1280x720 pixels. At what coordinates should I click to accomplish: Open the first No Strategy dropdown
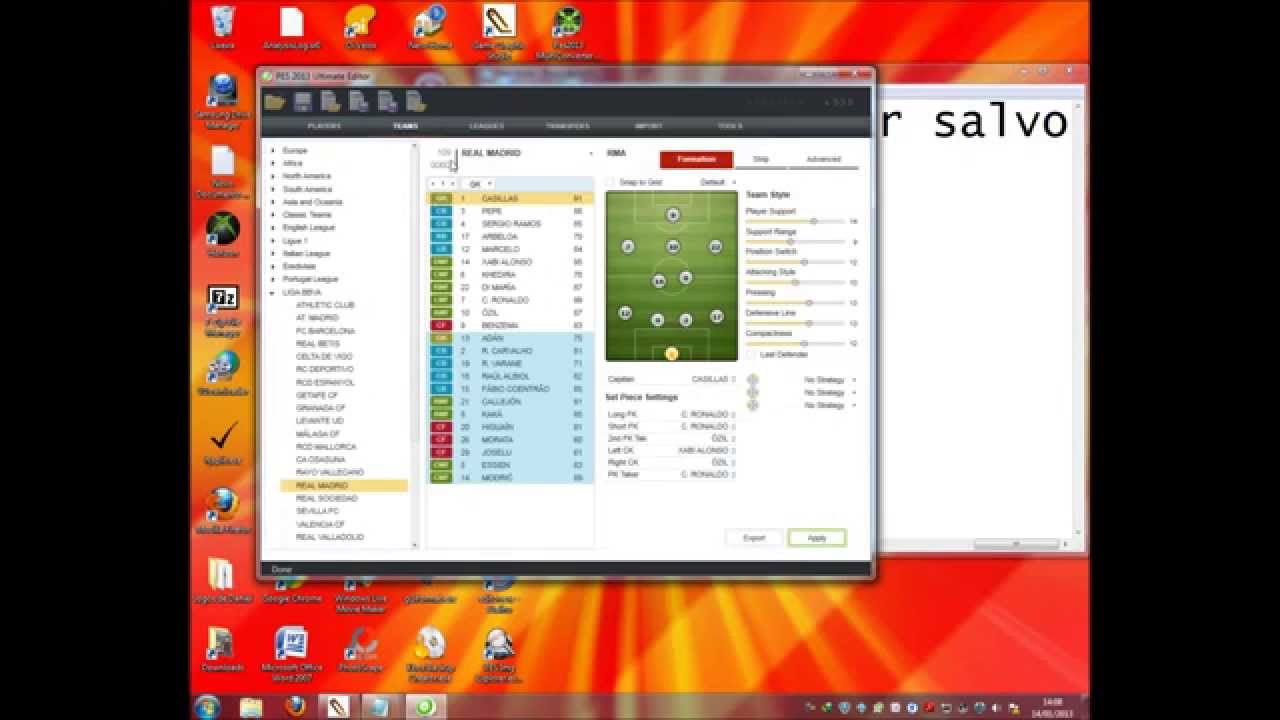pyautogui.click(x=829, y=380)
